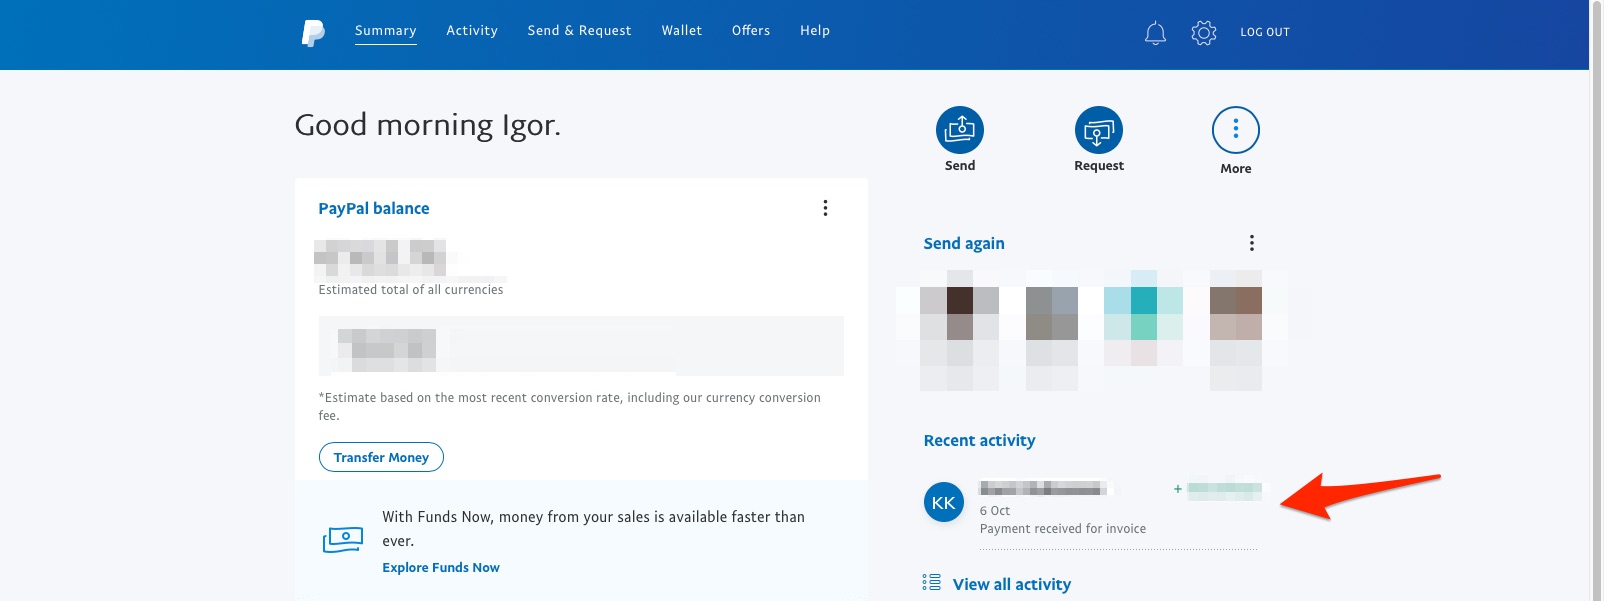Select the second Send again contact thumbnail
Viewport: 1604px width, 601px height.
1052,329
